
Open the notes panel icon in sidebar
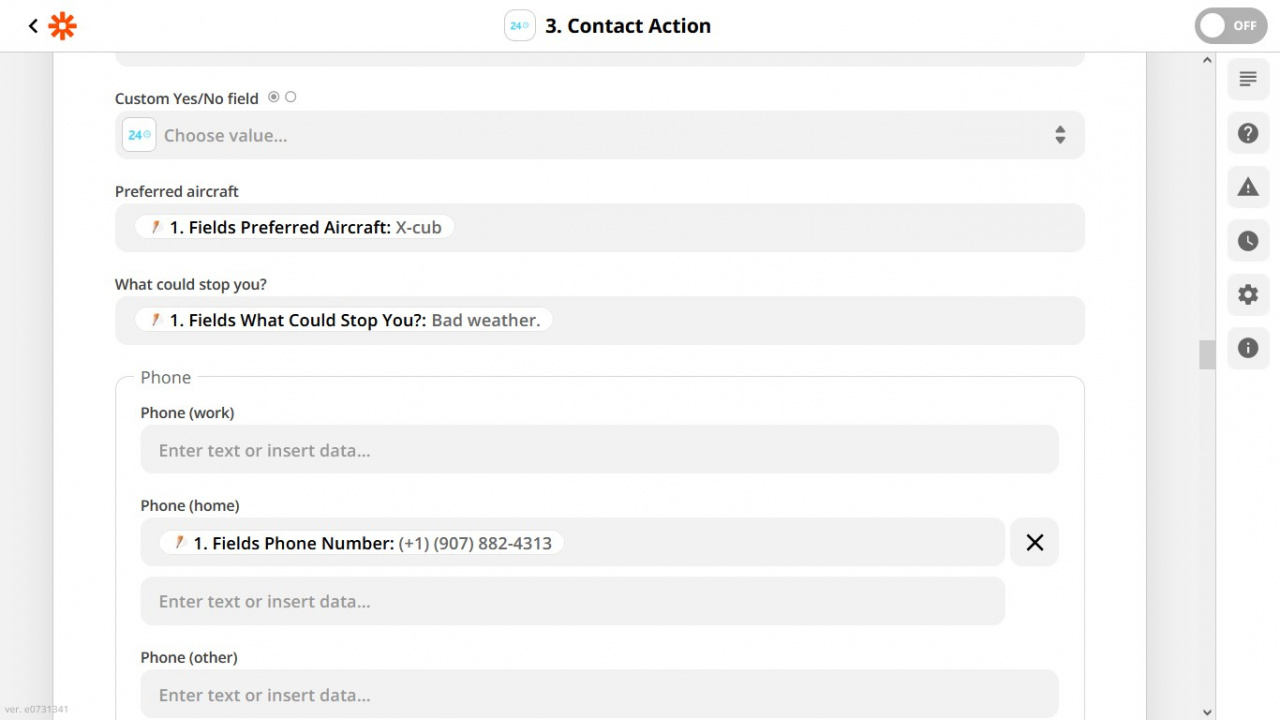[x=1248, y=79]
